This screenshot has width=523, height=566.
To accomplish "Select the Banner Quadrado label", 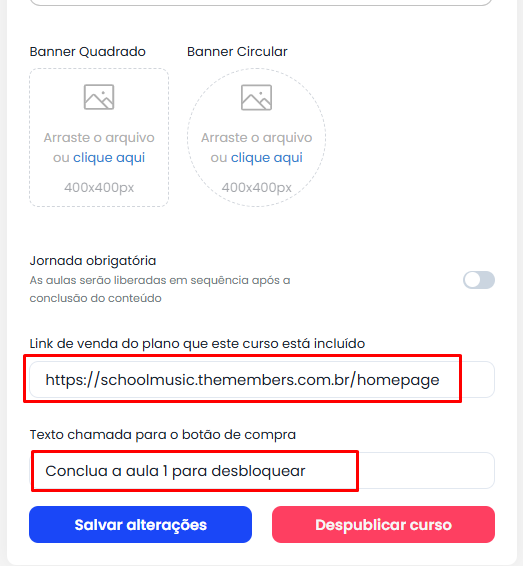I will tap(88, 52).
